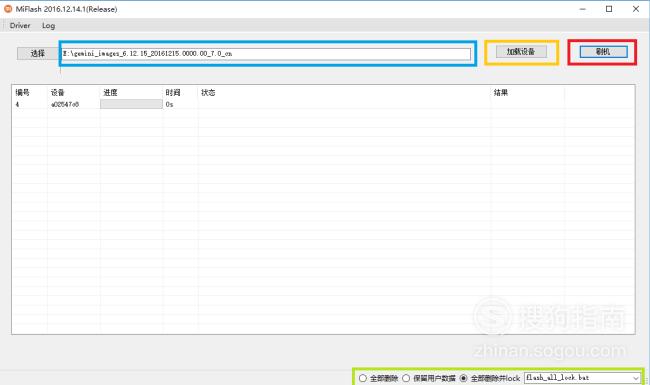Select the device a02547c8 row
Screen dimensions: 650x385
tap(323, 104)
